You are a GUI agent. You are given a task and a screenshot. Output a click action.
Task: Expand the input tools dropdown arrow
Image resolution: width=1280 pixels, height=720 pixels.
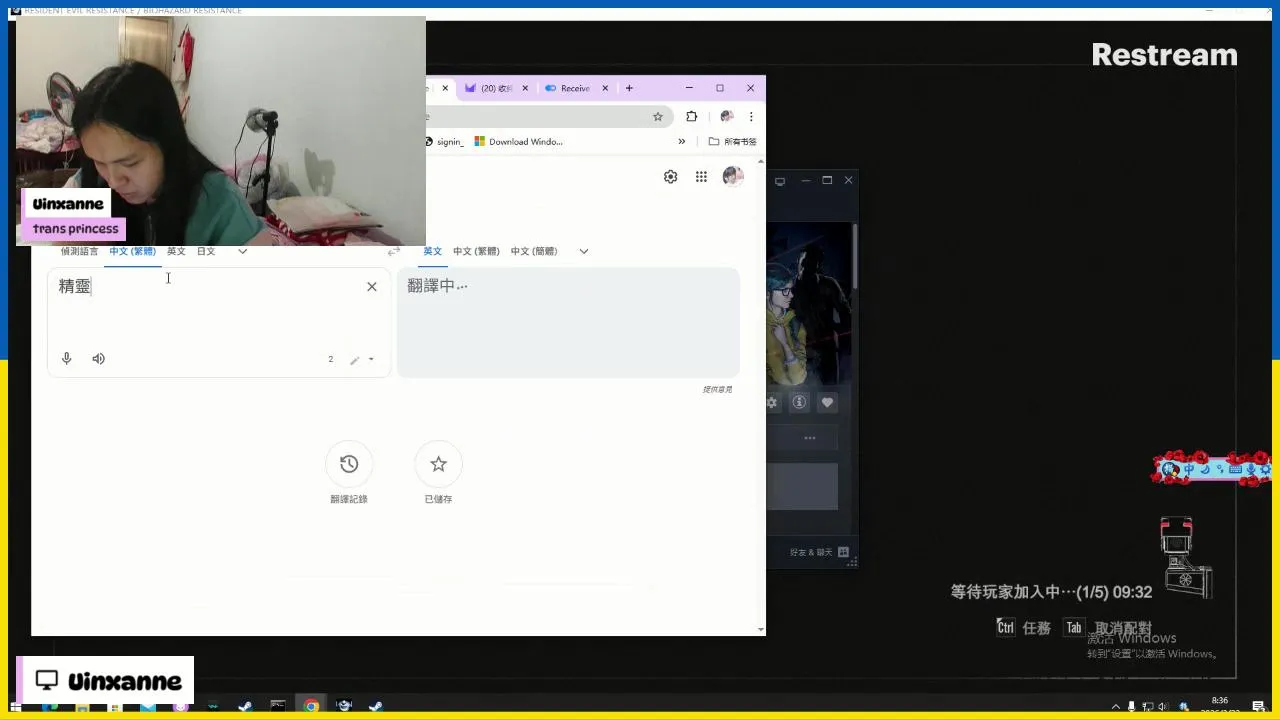371,359
